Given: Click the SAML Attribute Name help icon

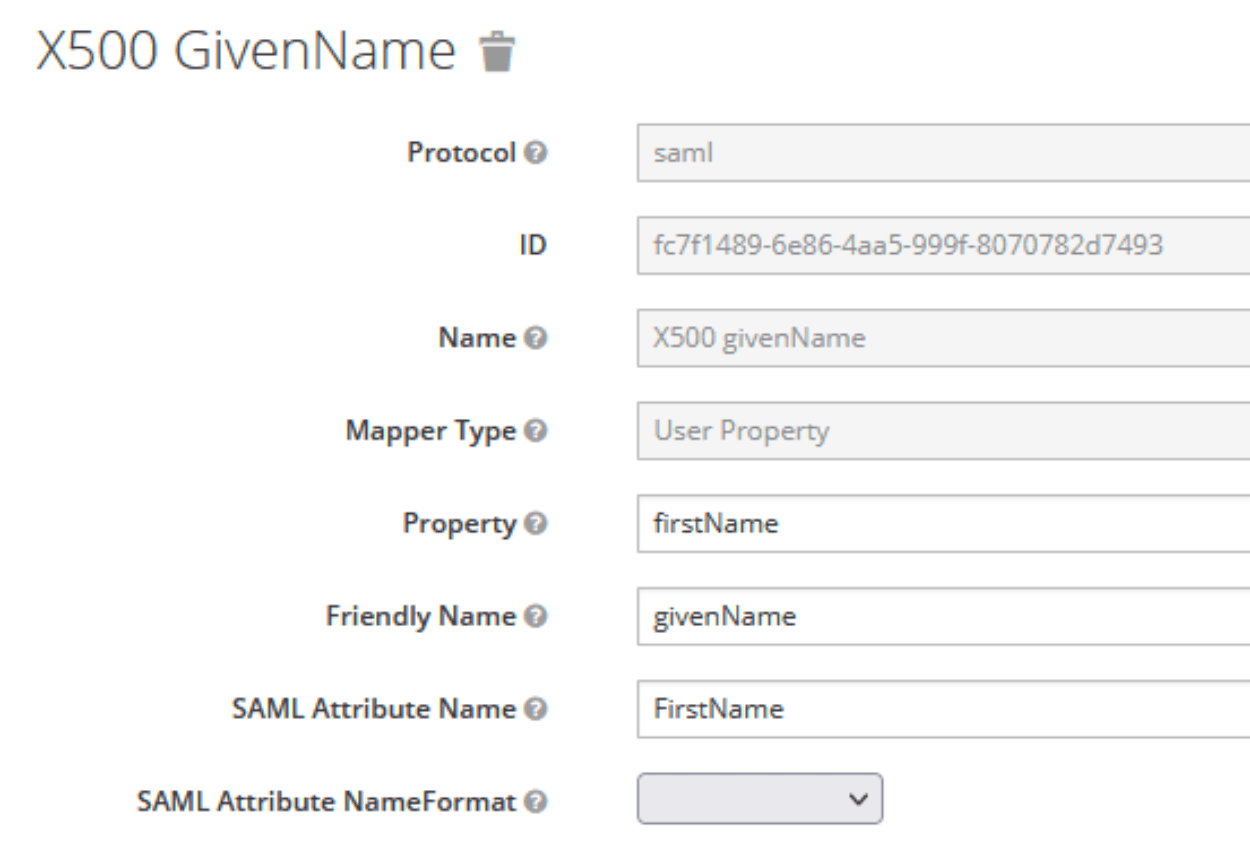Looking at the screenshot, I should (537, 709).
